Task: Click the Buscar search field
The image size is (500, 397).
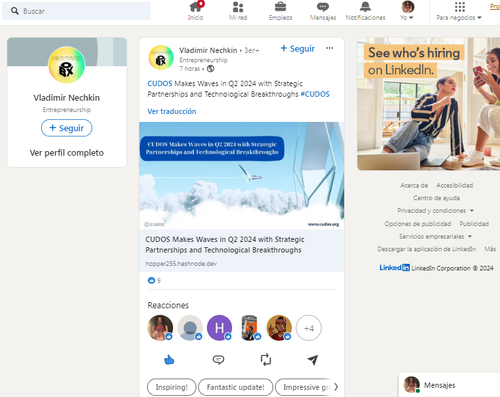Action: point(76,11)
